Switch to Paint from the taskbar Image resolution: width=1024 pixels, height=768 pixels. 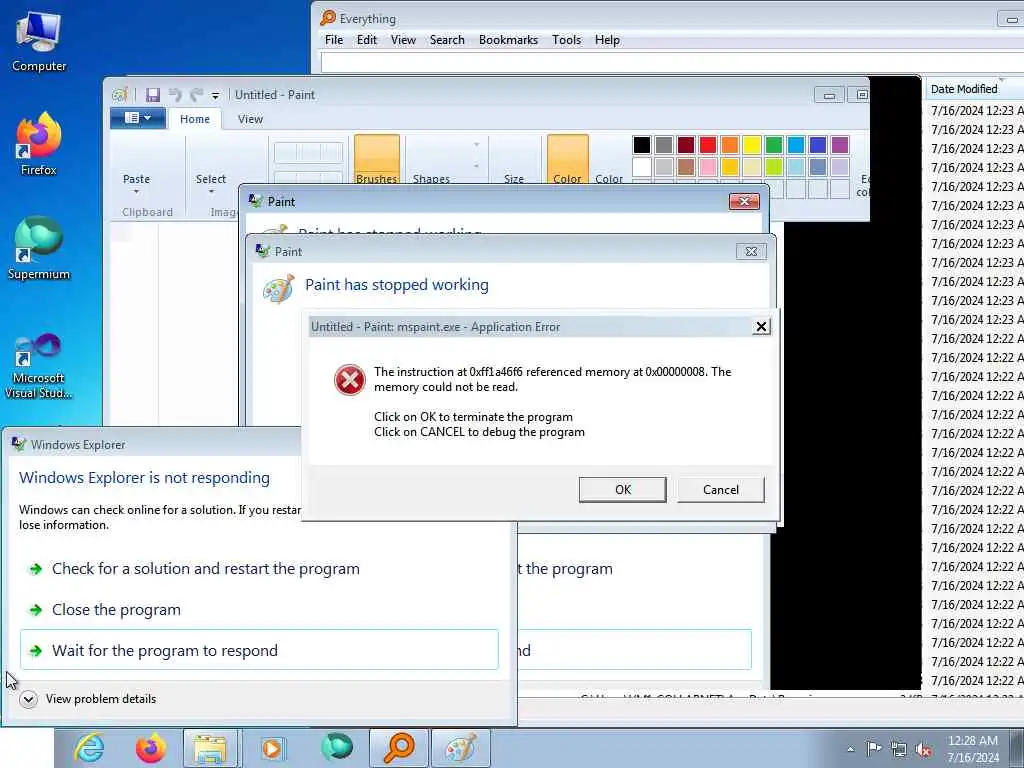click(460, 748)
